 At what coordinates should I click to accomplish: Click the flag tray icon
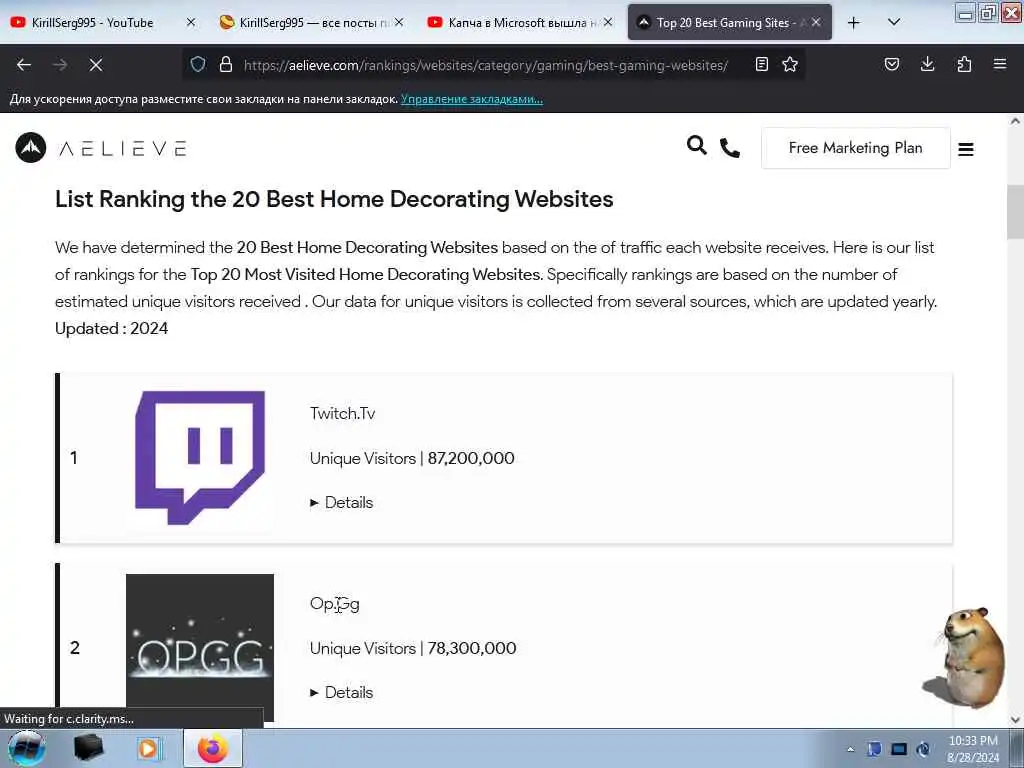[x=874, y=749]
